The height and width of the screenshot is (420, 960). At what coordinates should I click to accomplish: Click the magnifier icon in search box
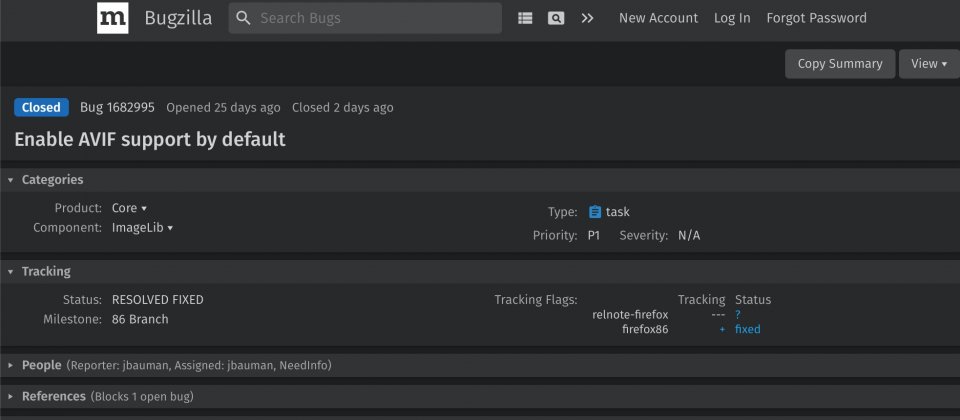pyautogui.click(x=243, y=18)
